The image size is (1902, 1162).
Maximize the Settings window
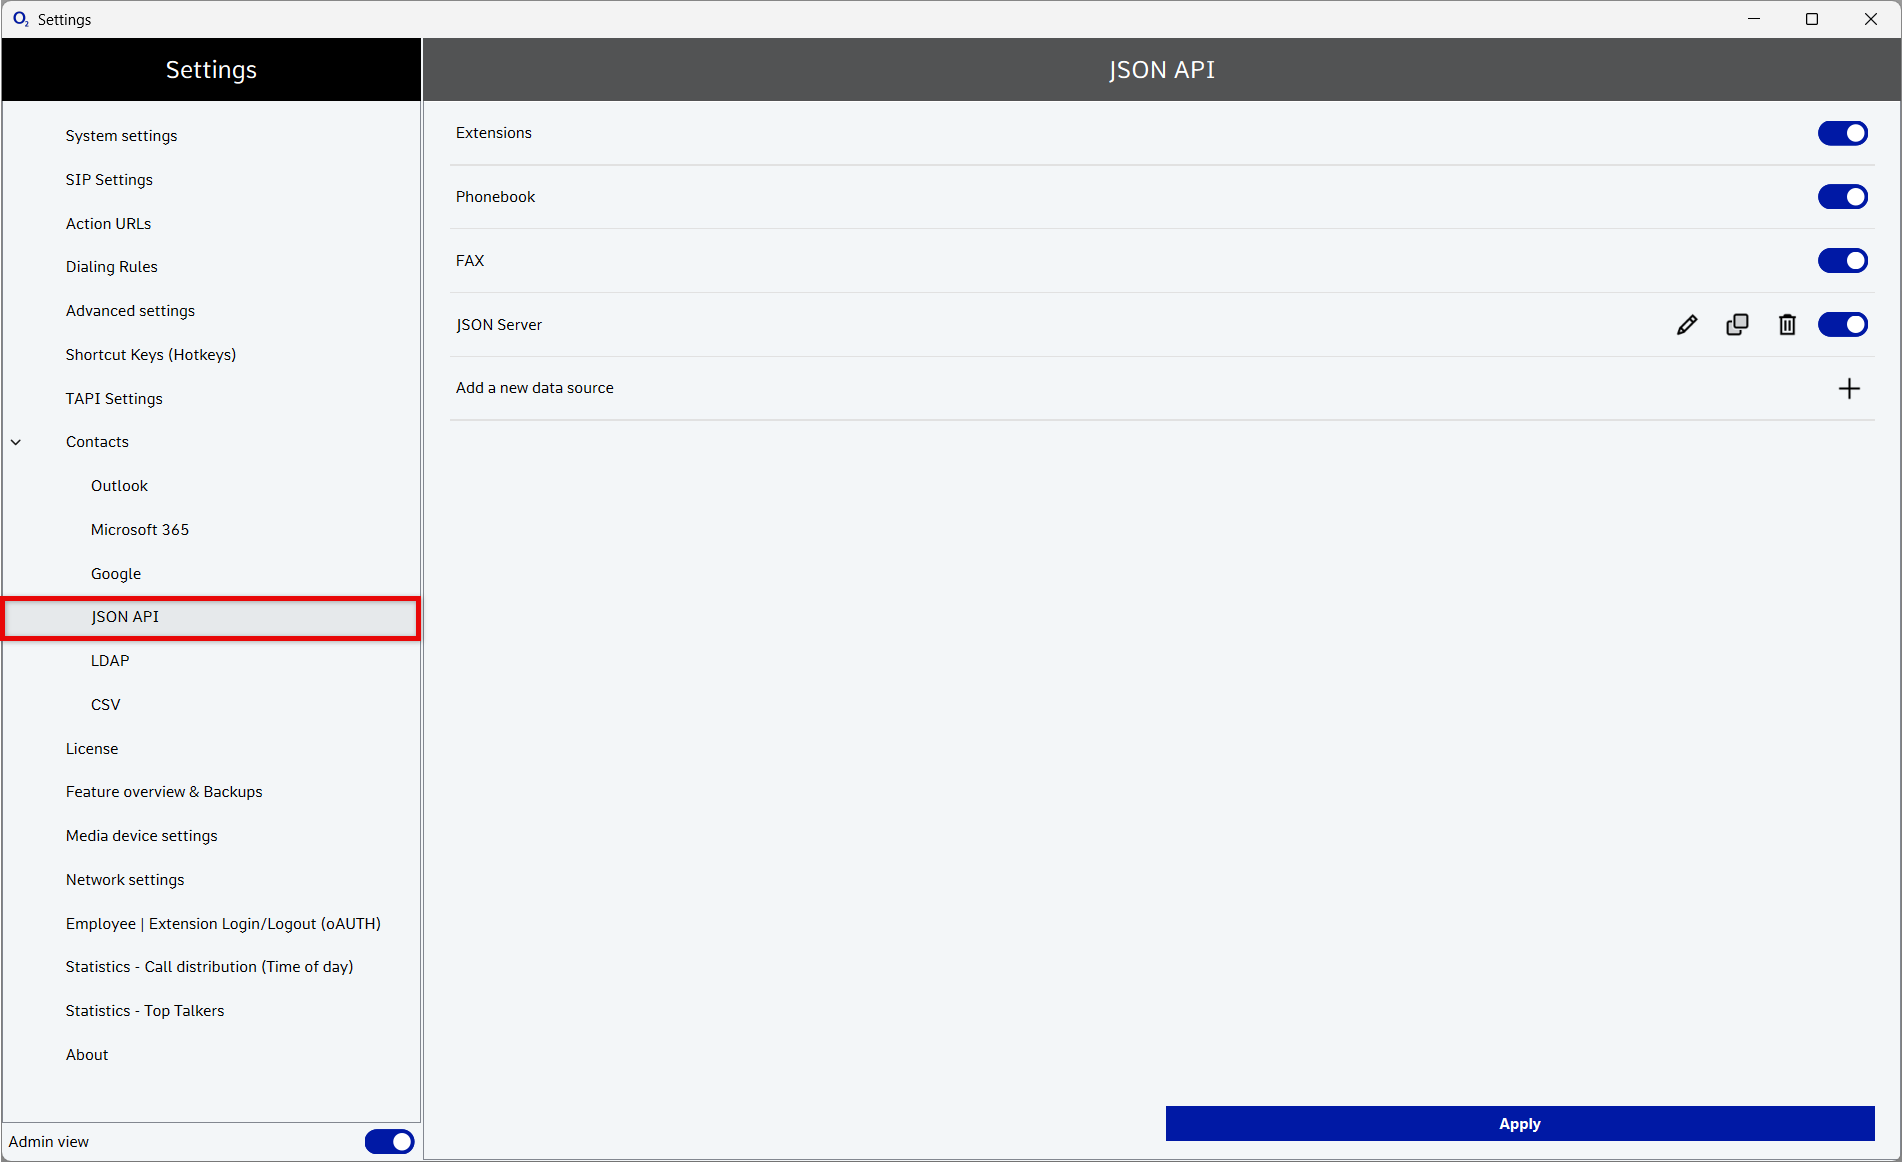pos(1811,19)
